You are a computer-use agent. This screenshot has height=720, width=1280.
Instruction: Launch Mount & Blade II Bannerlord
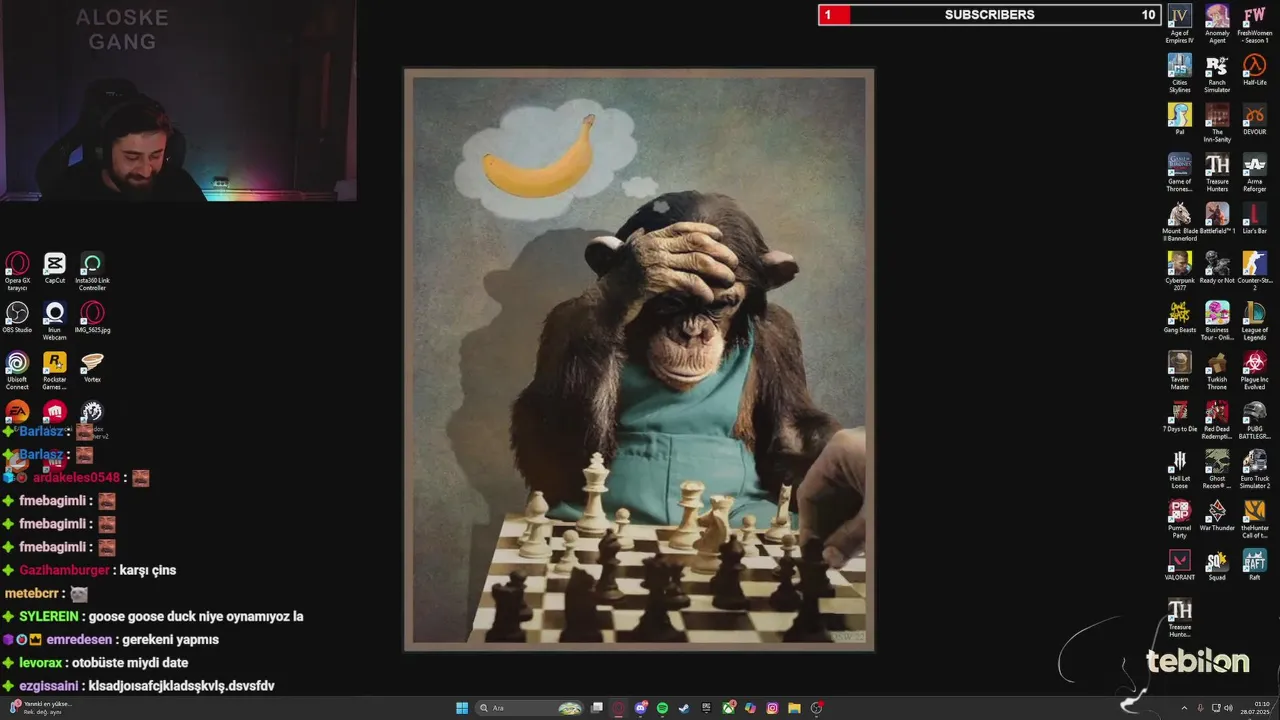(x=1180, y=222)
